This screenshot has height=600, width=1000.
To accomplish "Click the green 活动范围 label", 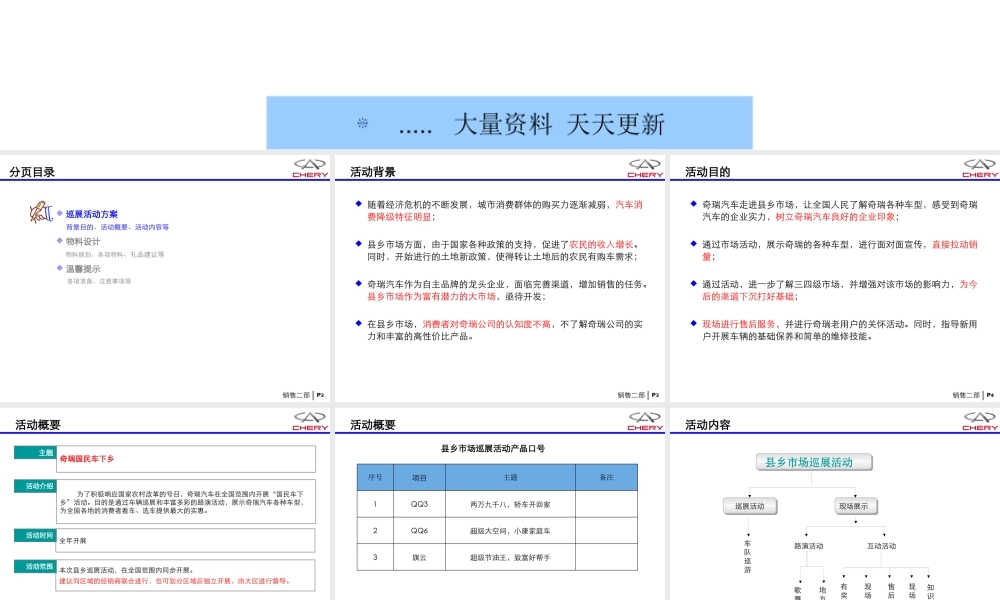I will 35,566.
